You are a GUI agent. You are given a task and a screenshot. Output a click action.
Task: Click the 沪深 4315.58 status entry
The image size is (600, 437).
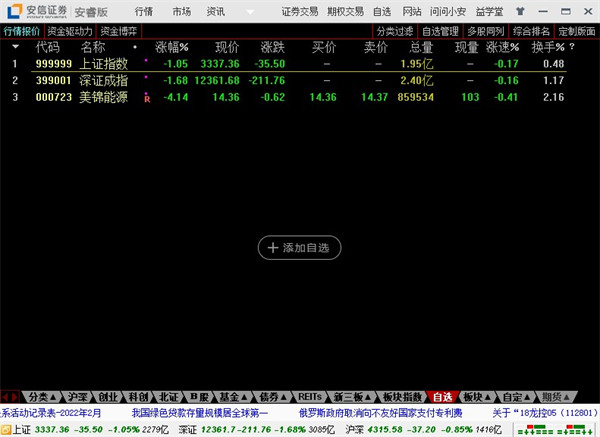[x=423, y=430]
